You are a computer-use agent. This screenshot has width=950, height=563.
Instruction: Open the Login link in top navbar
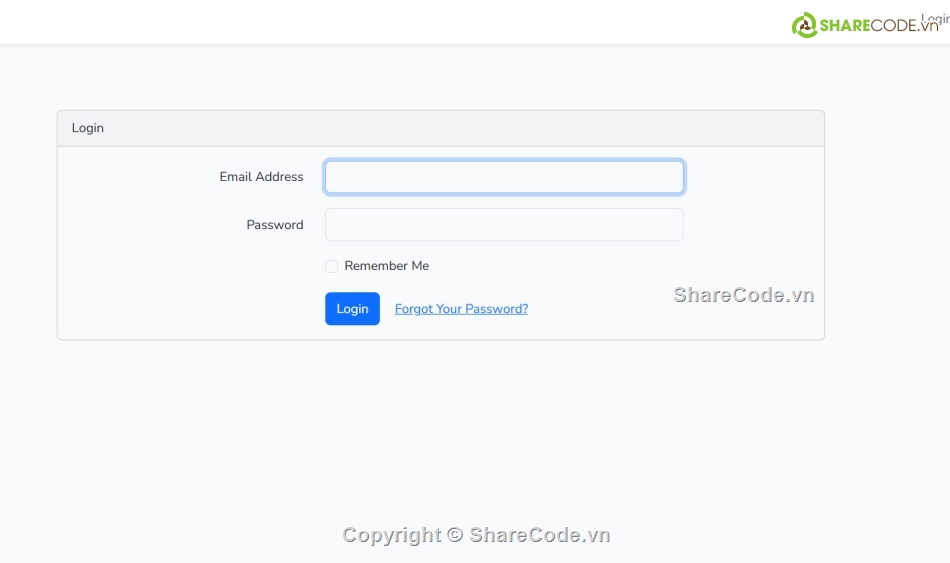click(935, 19)
